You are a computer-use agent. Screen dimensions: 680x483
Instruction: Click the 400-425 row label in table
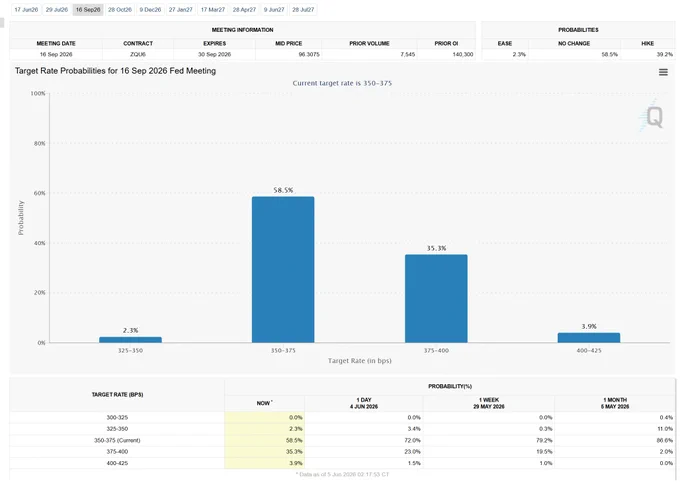pyautogui.click(x=117, y=463)
